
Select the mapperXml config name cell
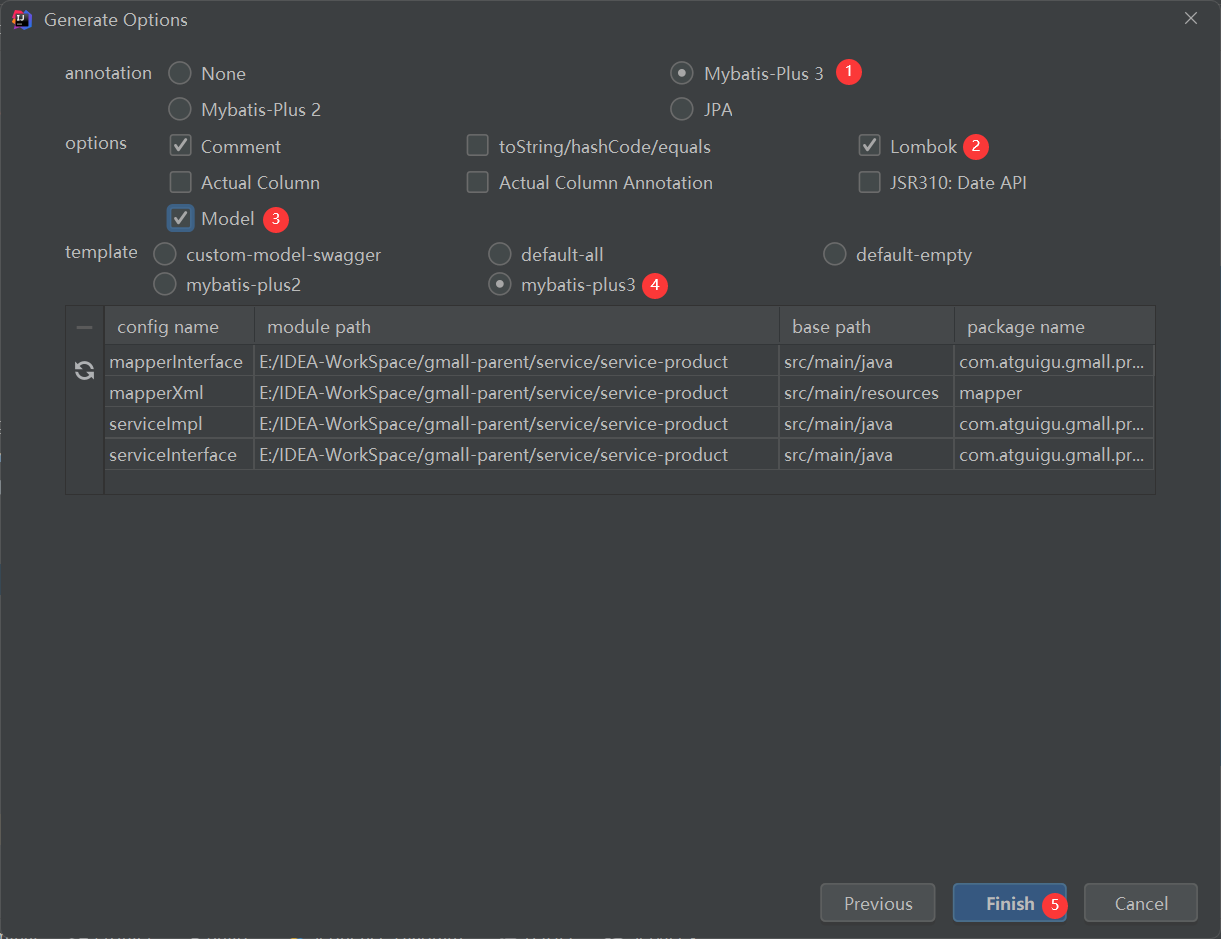(x=179, y=392)
